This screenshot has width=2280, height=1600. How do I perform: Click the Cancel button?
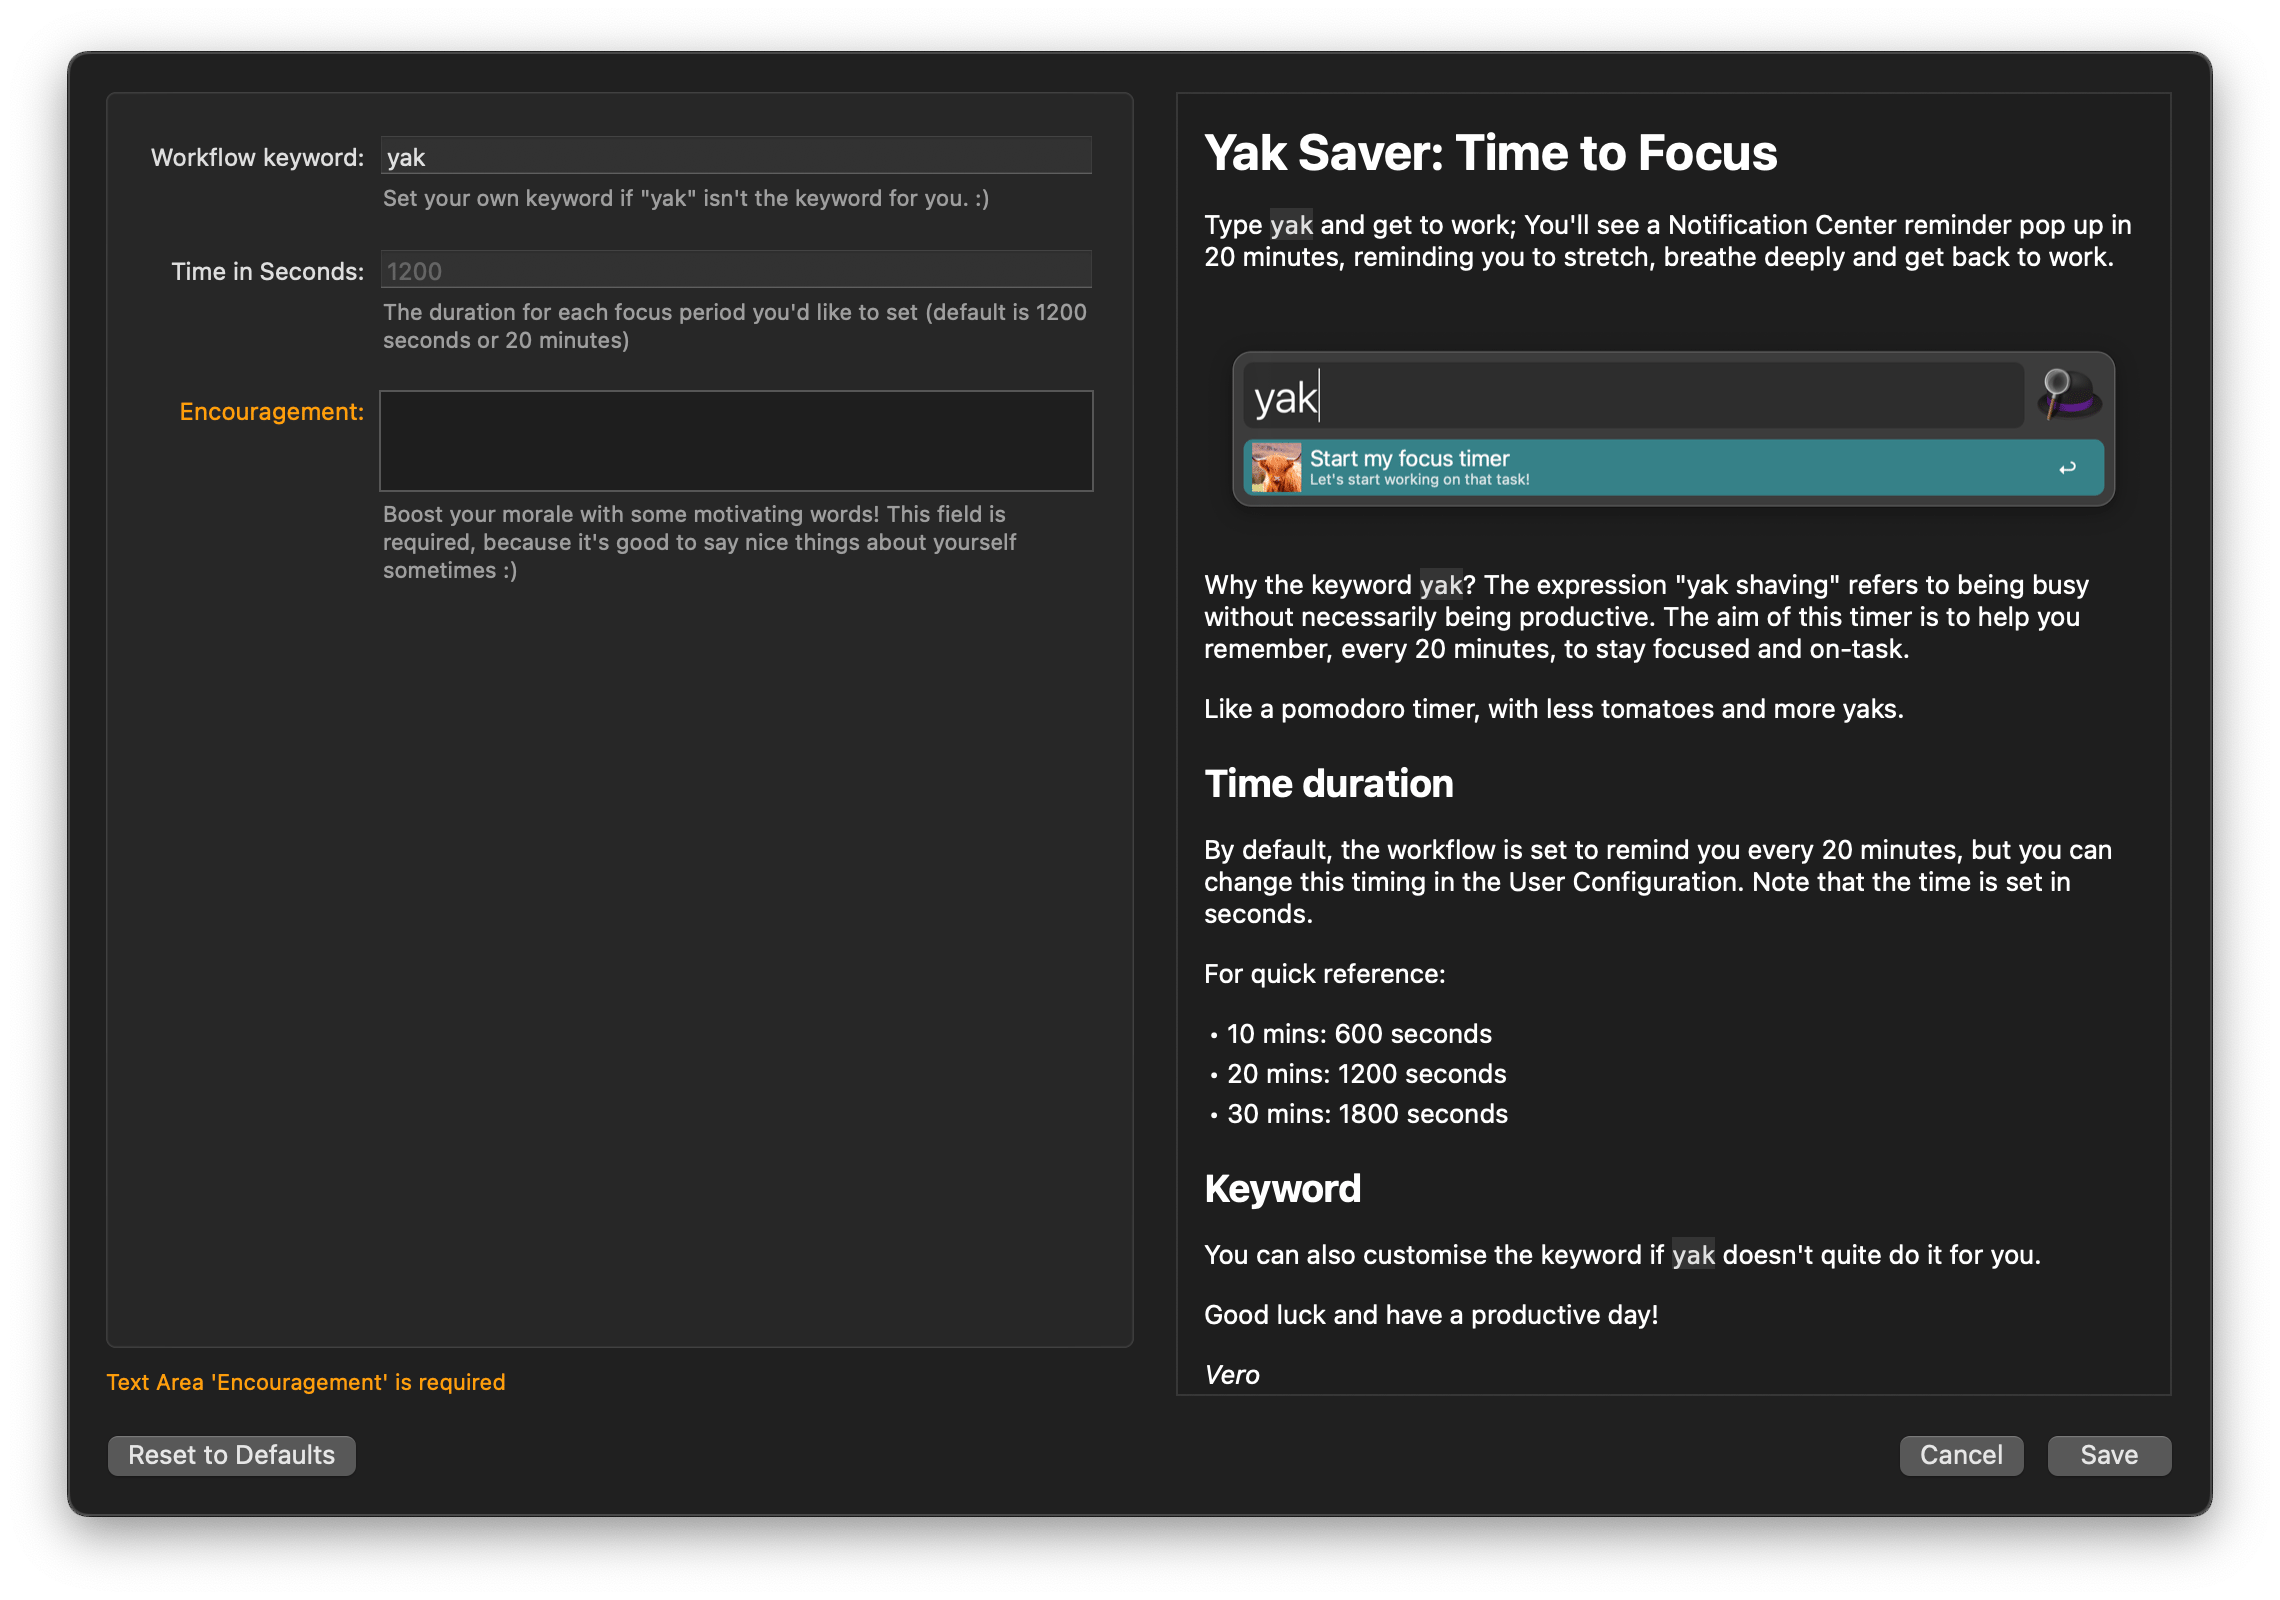(1961, 1455)
